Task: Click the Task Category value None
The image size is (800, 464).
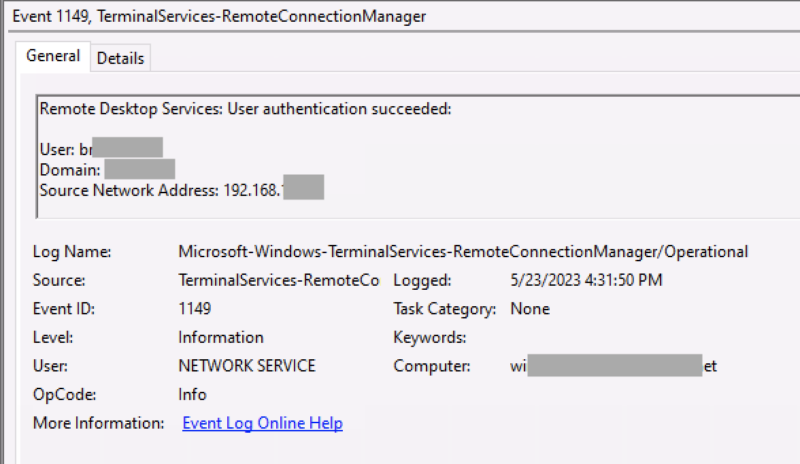Action: [x=530, y=309]
